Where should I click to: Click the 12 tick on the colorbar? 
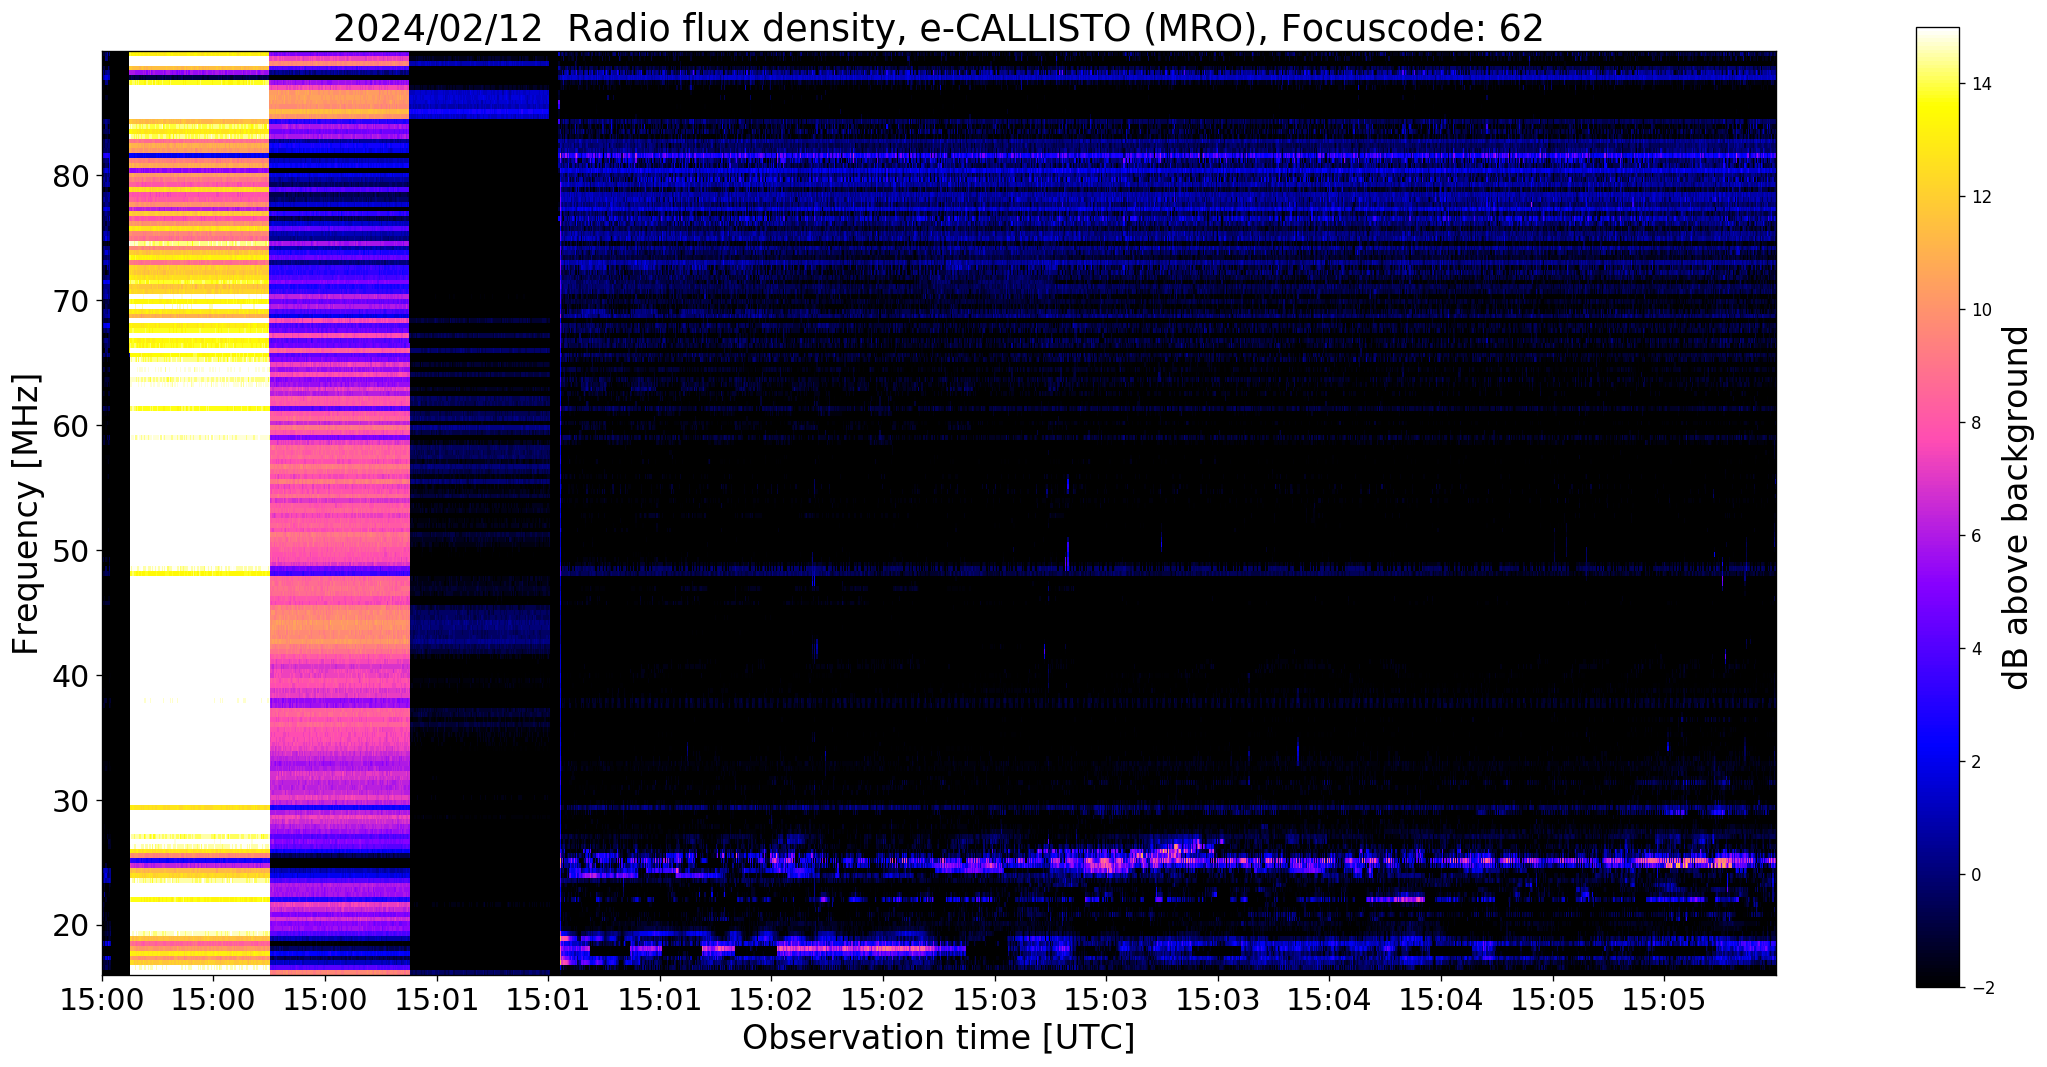[1980, 197]
